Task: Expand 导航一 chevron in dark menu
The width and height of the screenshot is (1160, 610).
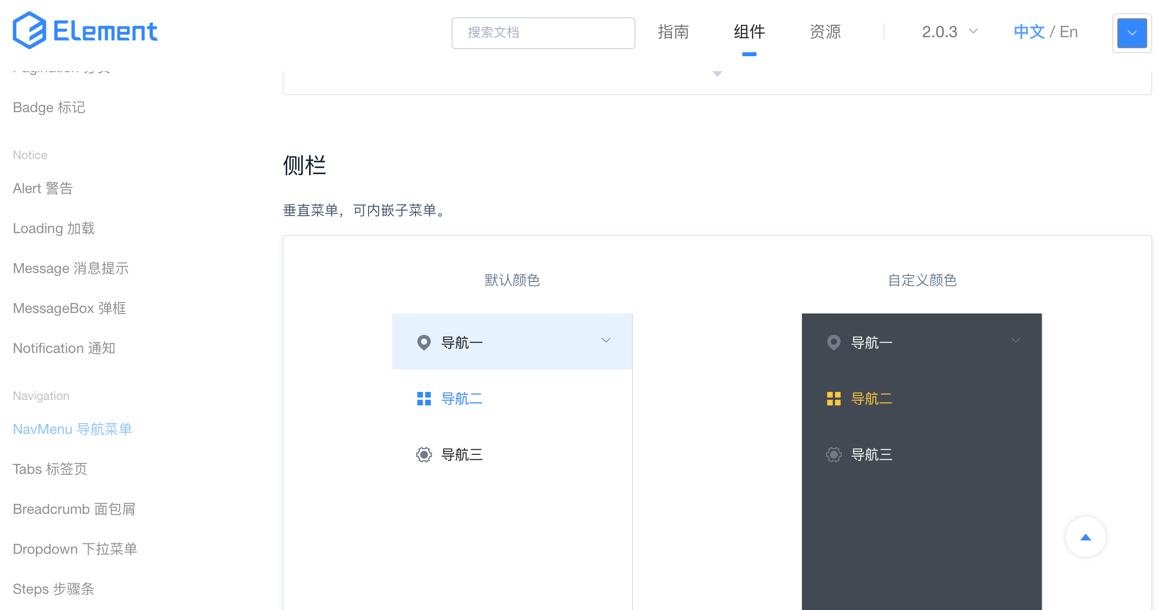Action: [1015, 341]
